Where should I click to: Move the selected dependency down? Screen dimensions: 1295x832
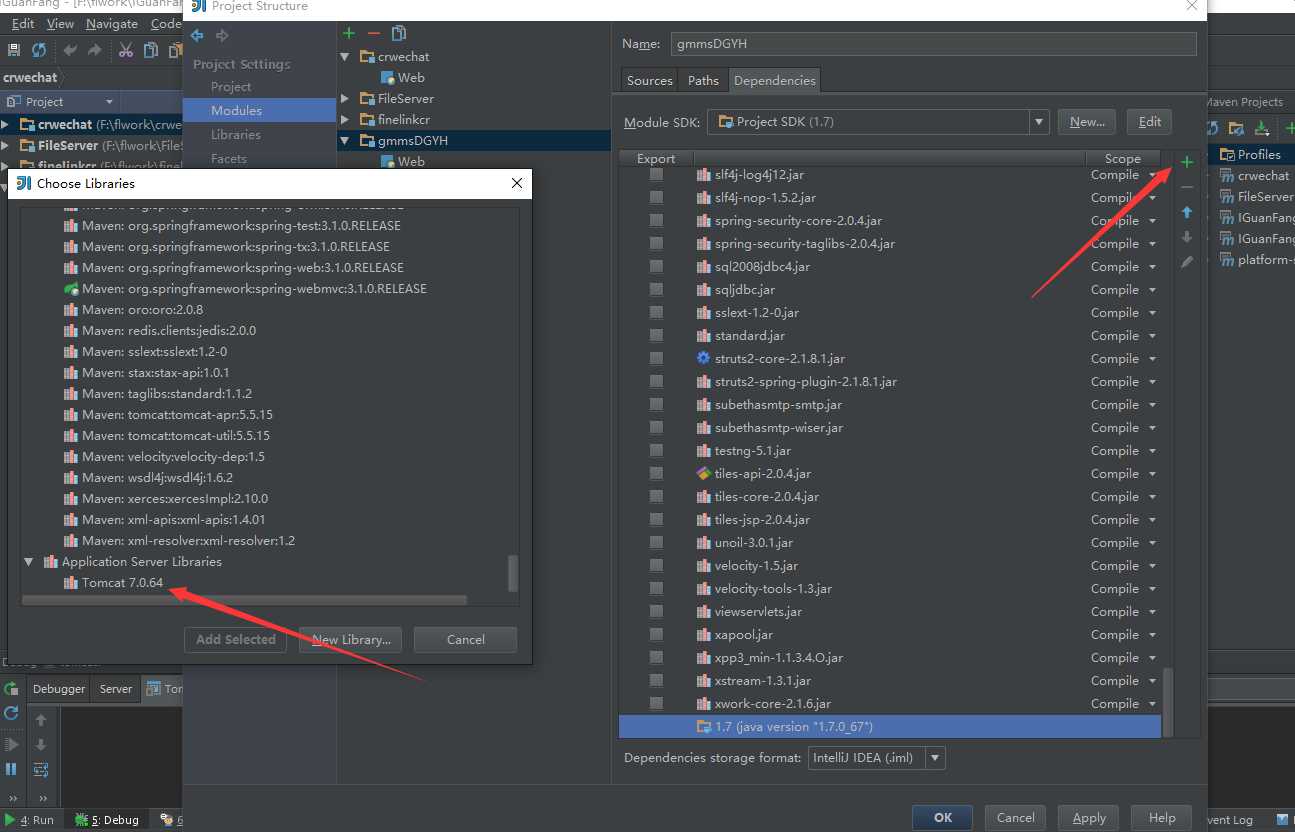pyautogui.click(x=1187, y=237)
